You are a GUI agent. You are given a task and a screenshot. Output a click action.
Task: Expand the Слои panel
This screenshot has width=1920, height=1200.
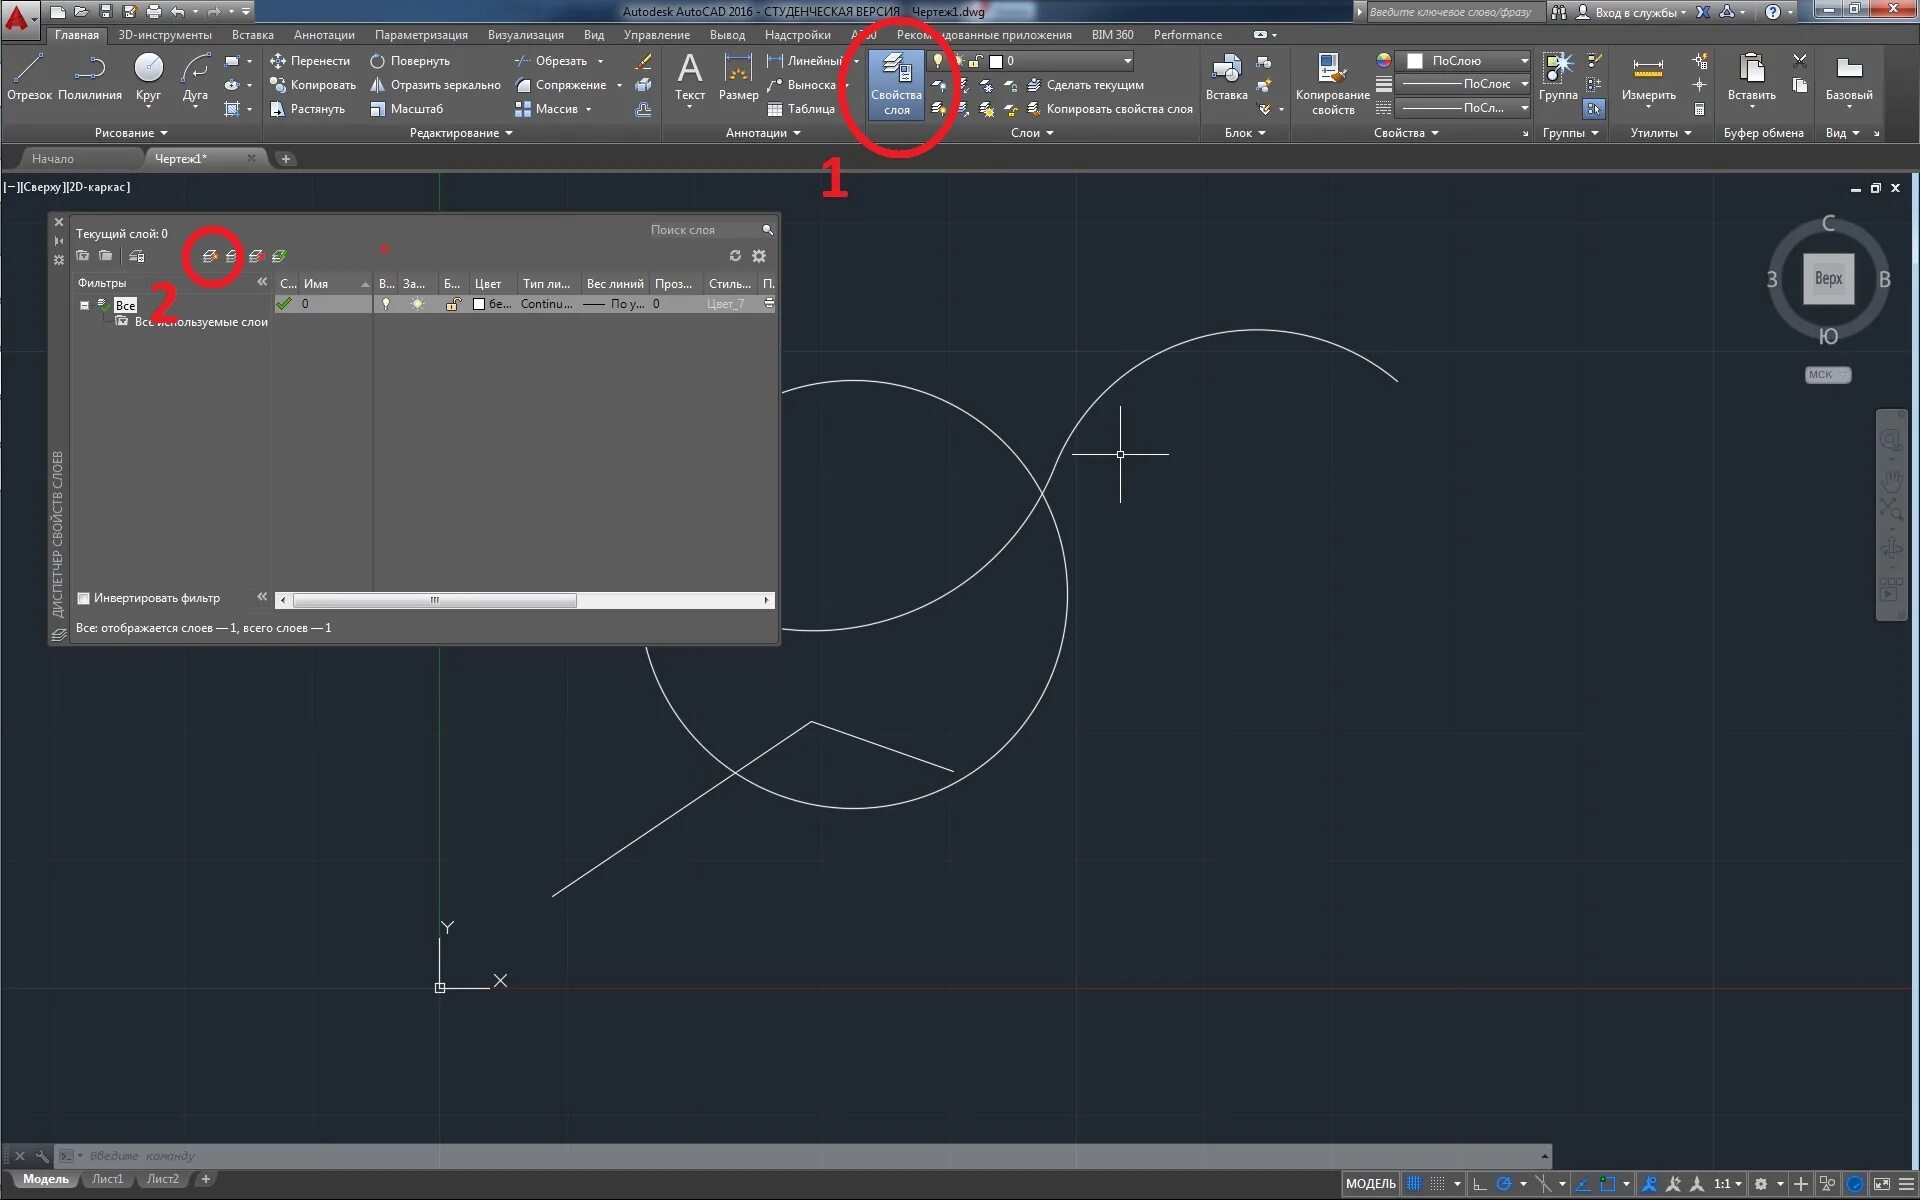(1032, 133)
